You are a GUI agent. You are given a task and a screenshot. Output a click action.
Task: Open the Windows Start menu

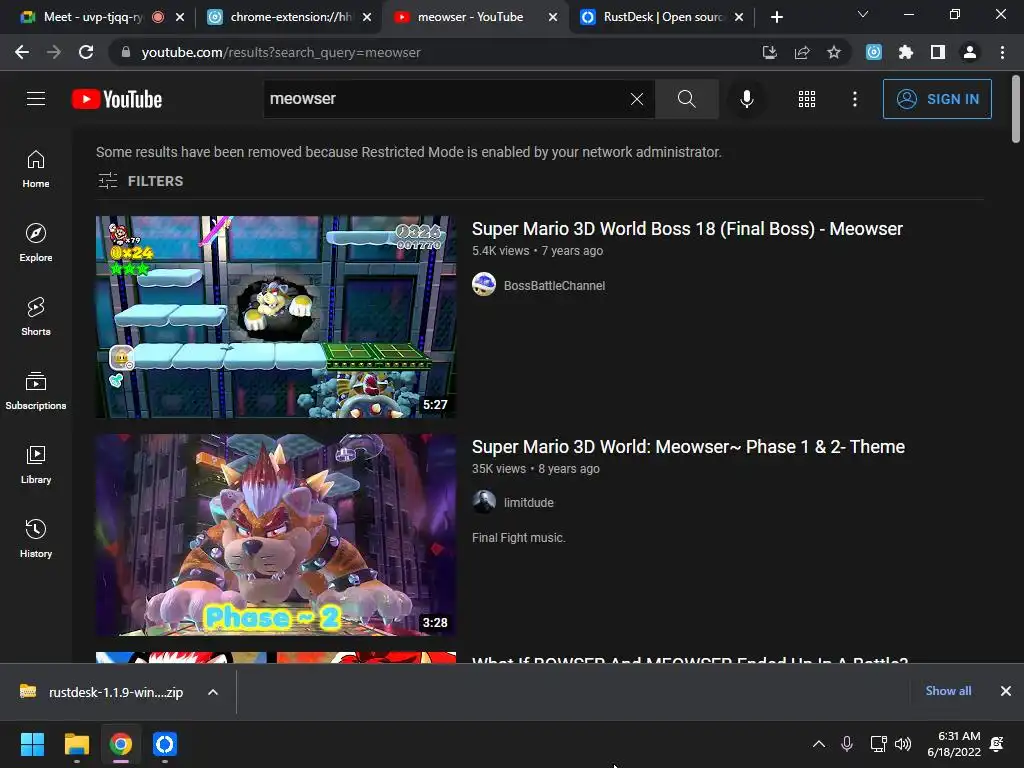click(x=32, y=744)
